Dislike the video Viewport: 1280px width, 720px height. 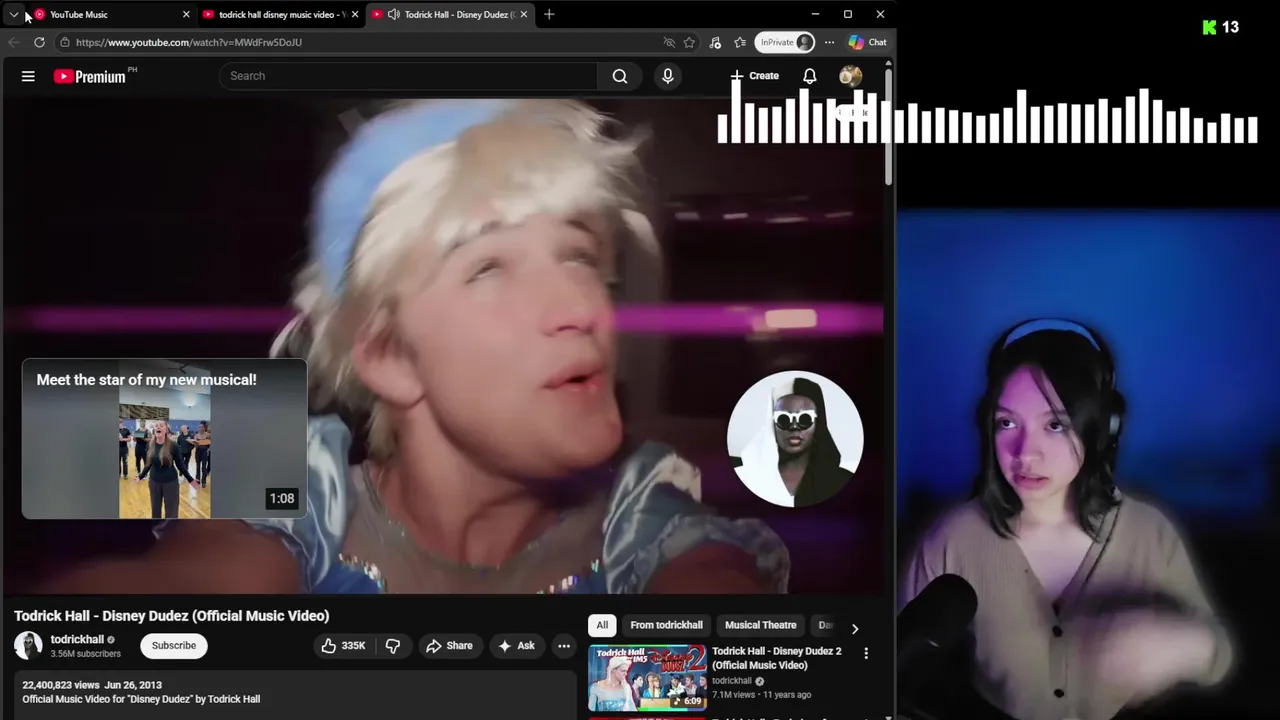393,646
